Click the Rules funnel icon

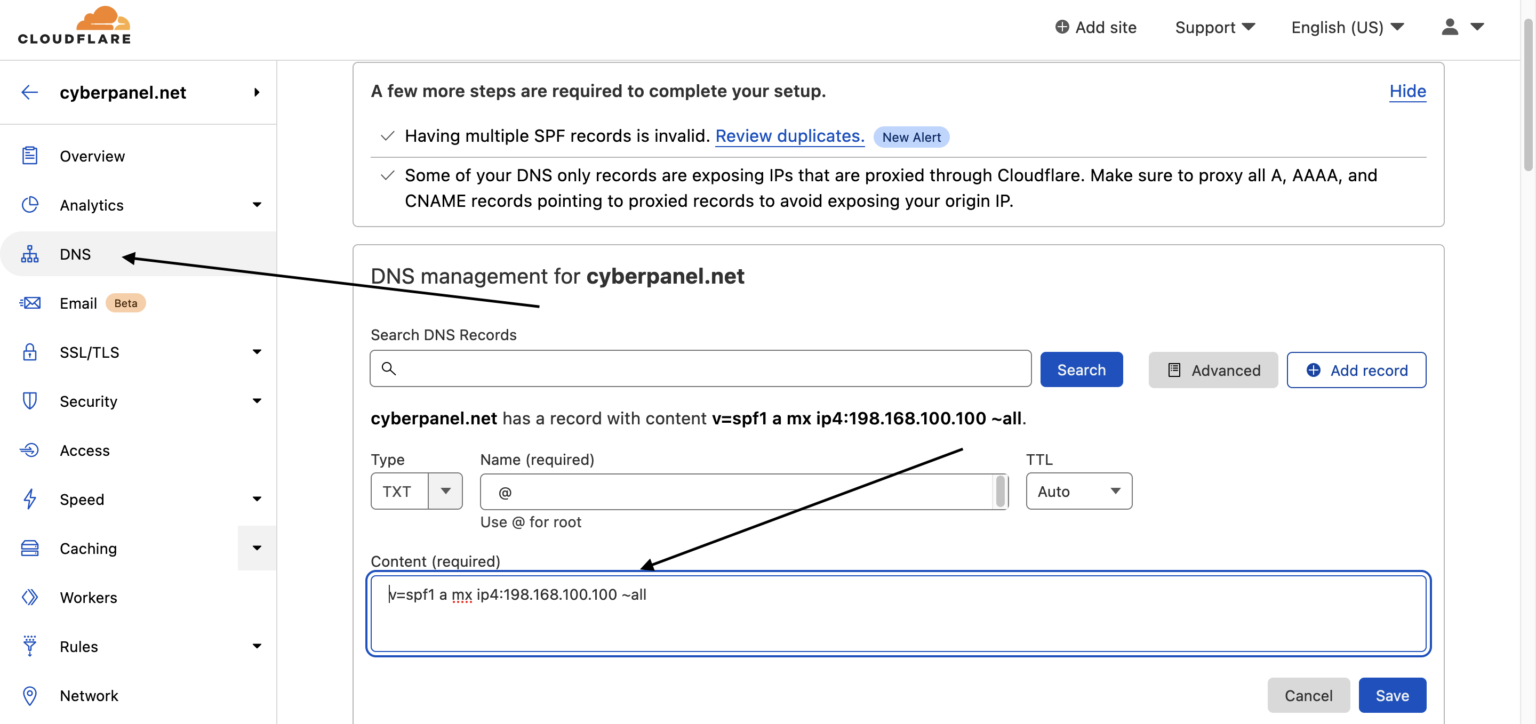30,646
